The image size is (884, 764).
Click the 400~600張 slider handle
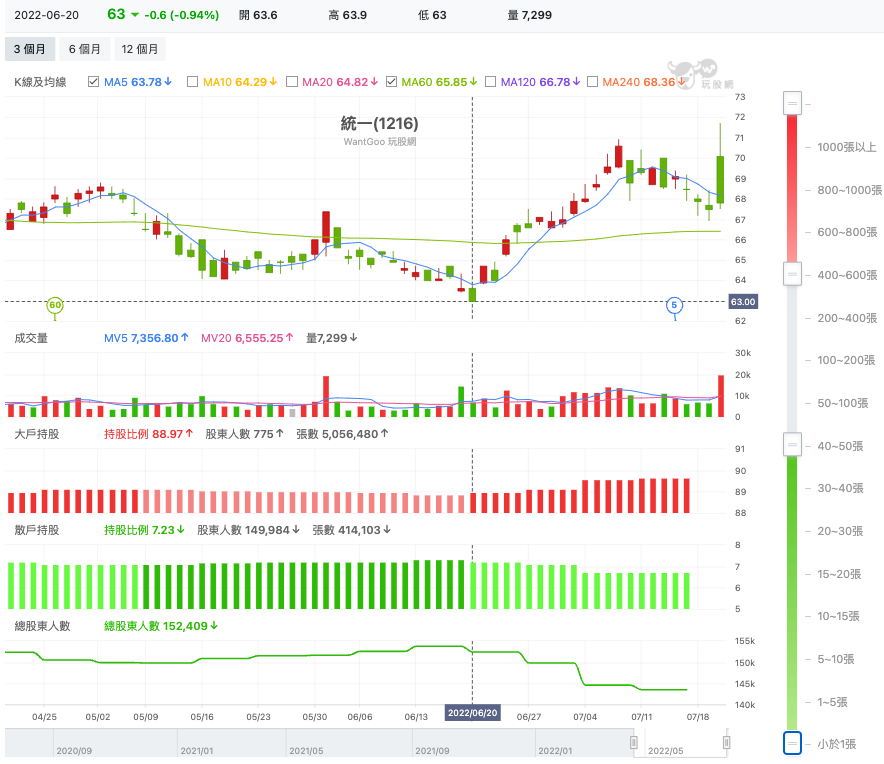pyautogui.click(x=792, y=274)
